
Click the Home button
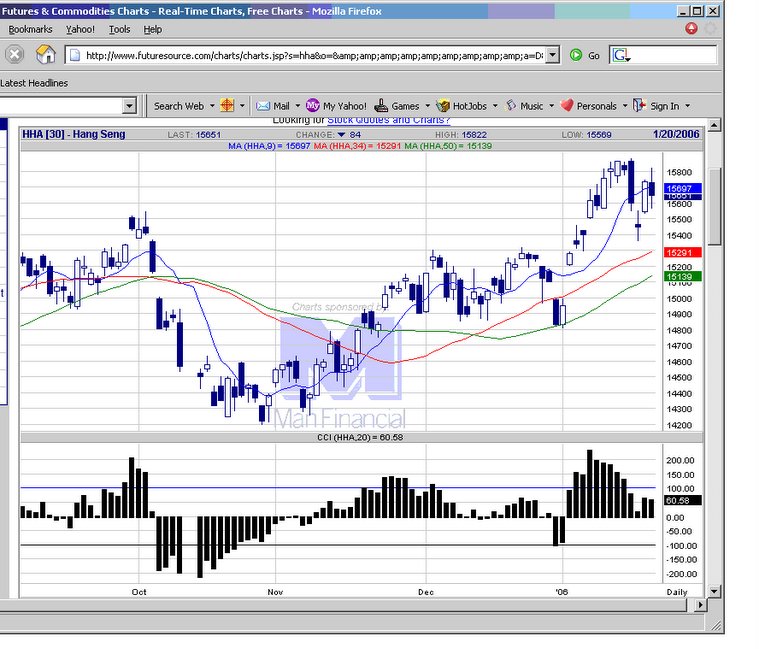tap(46, 54)
